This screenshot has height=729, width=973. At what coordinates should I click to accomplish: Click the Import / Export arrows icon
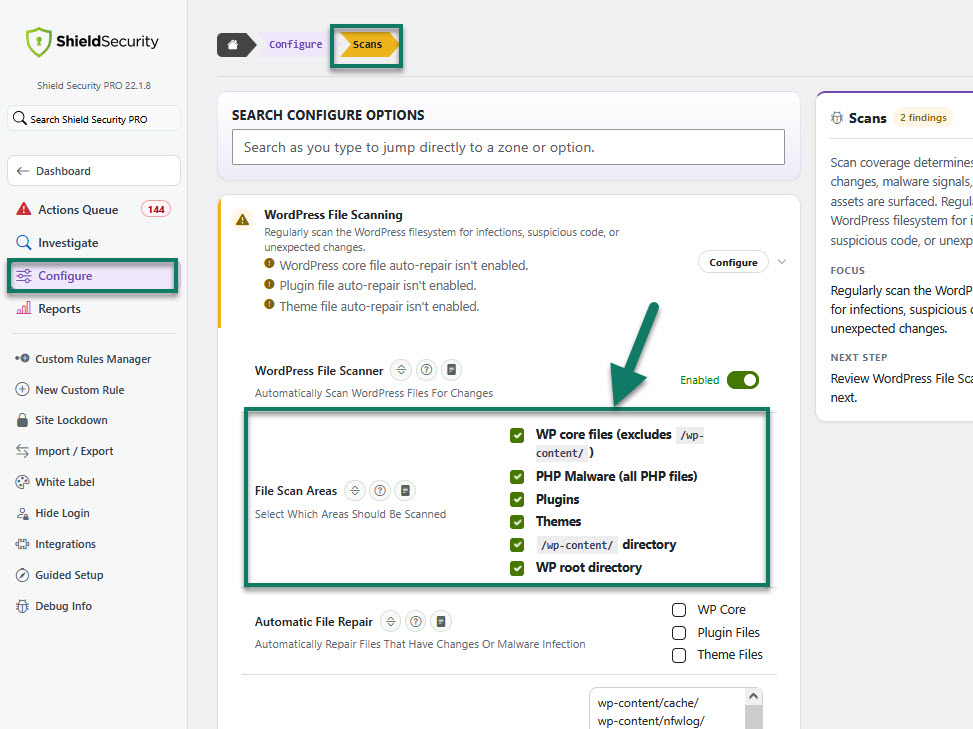coord(22,451)
